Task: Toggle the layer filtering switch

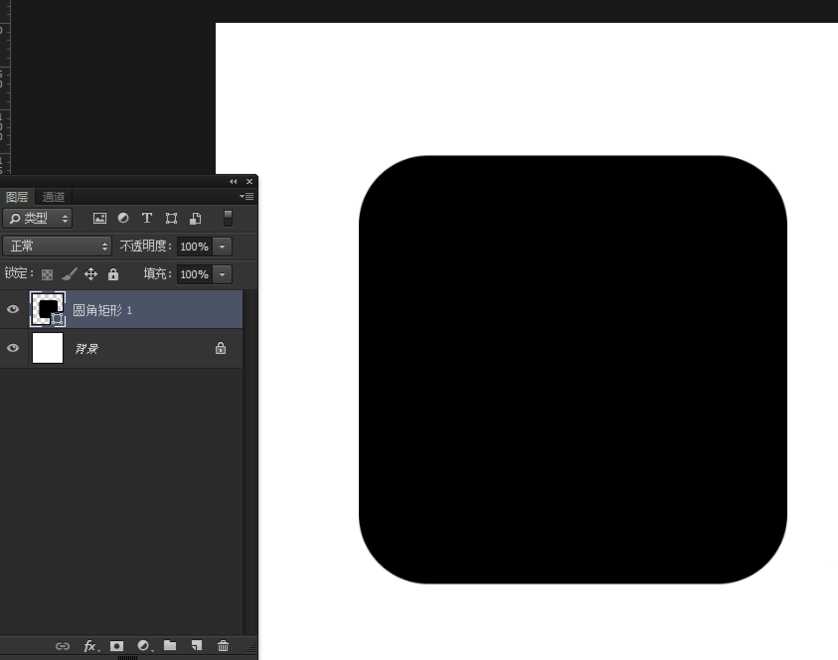Action: pyautogui.click(x=228, y=218)
